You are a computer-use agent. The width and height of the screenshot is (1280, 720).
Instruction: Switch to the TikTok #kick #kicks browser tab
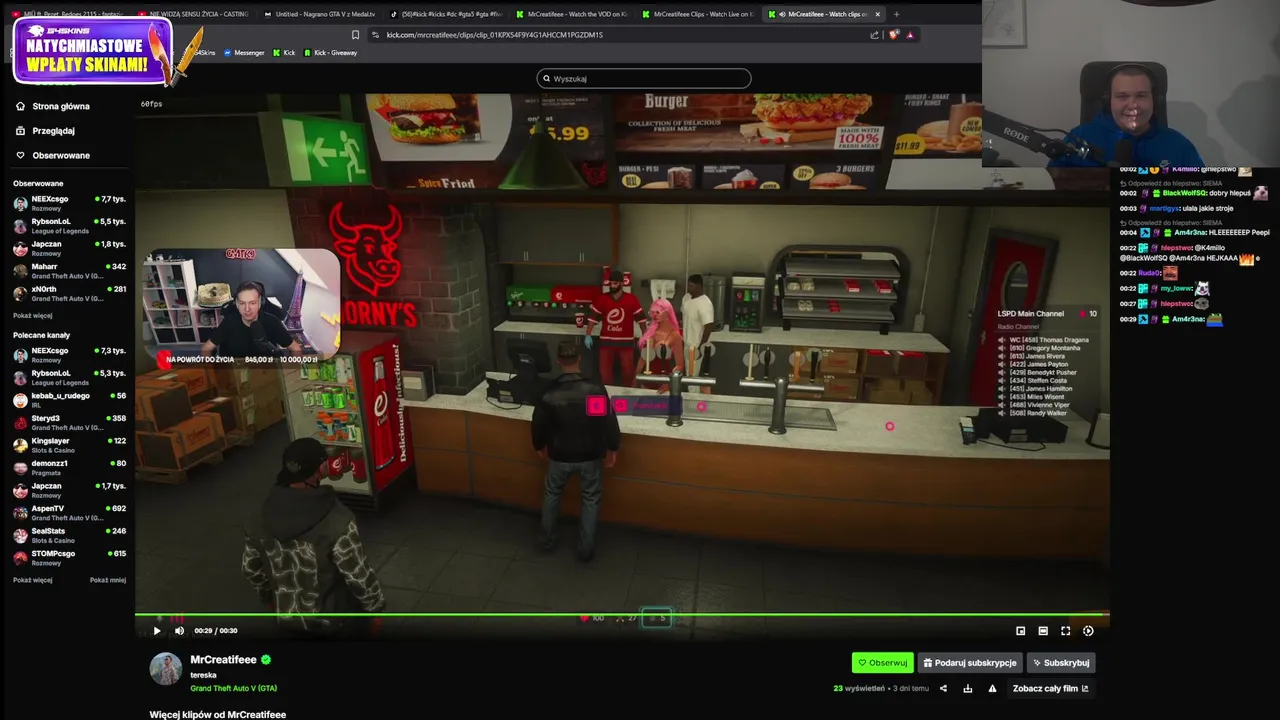pos(445,14)
